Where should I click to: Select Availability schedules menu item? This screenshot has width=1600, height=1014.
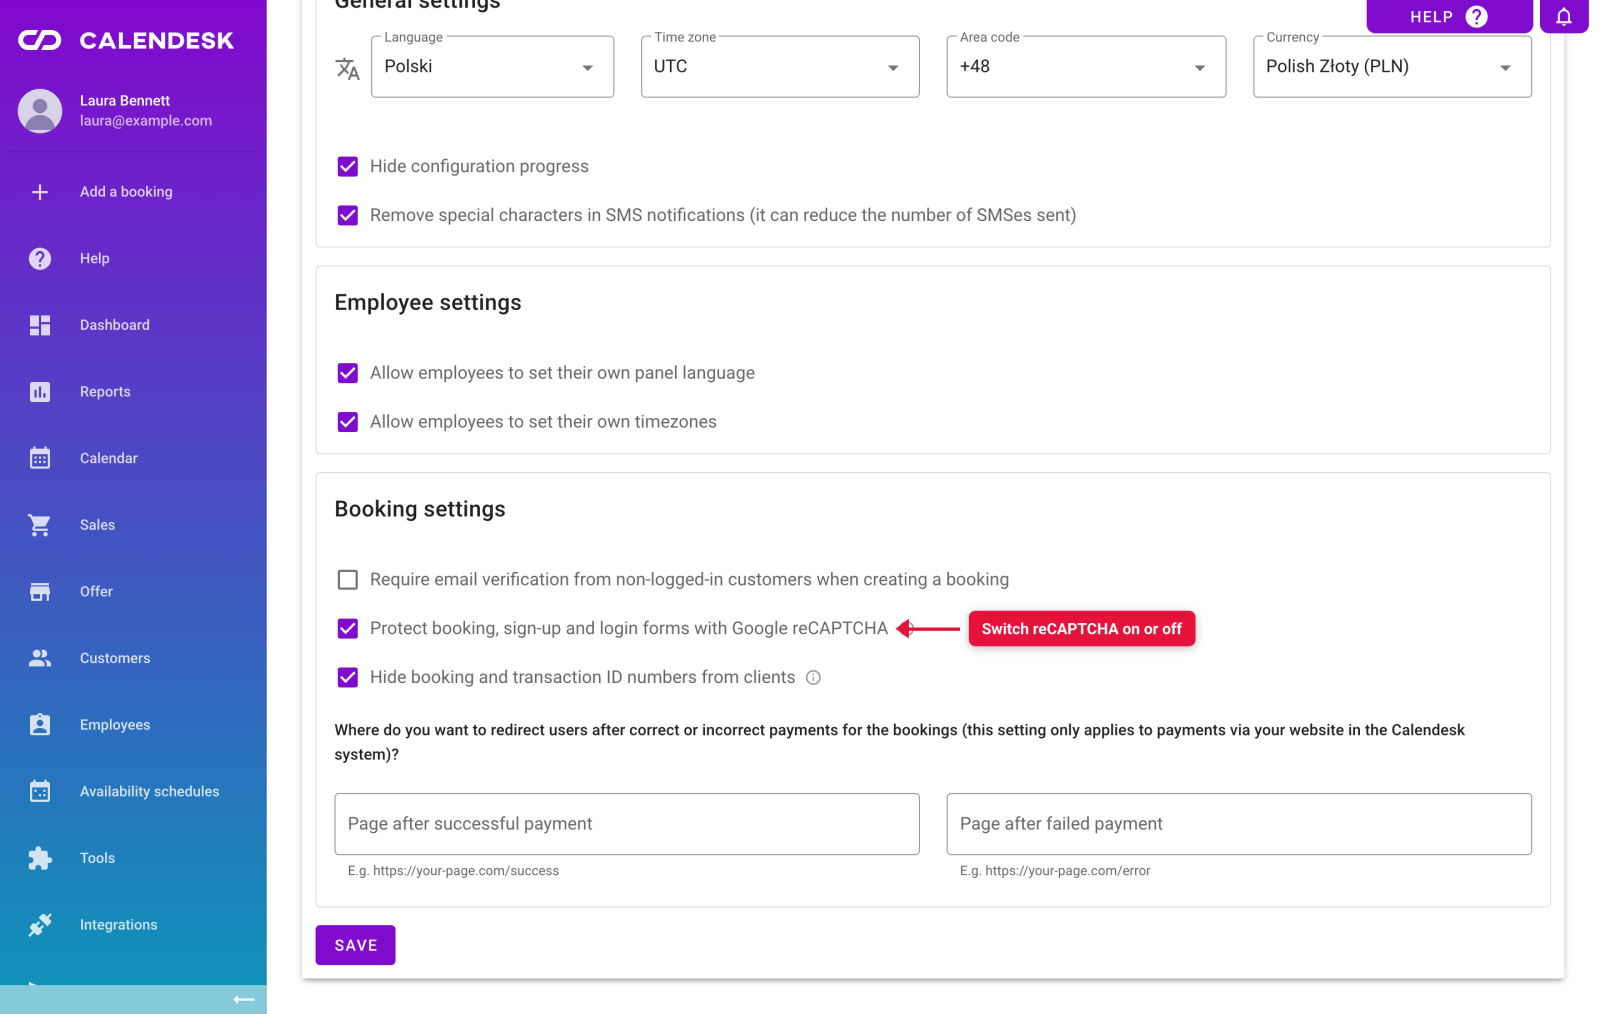click(x=133, y=791)
